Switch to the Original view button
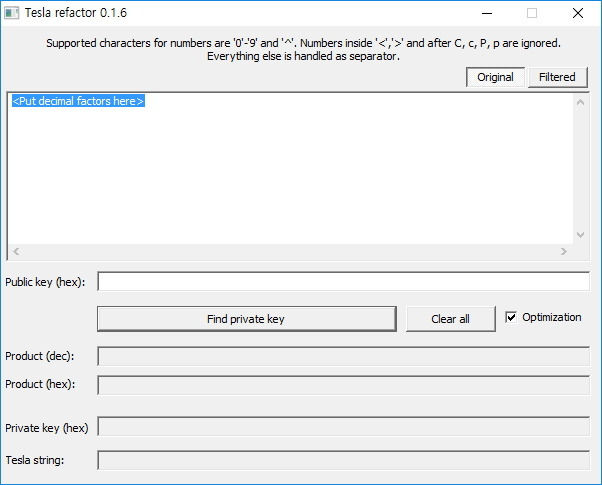 495,77
